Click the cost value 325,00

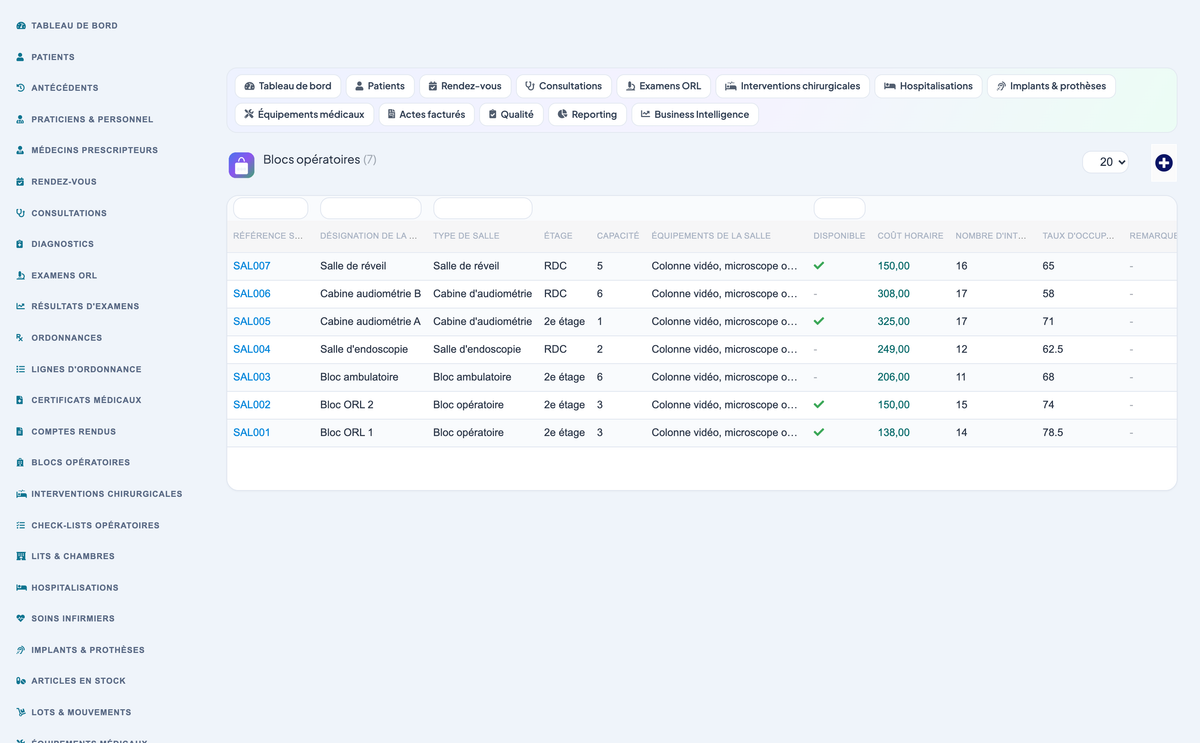coord(894,322)
